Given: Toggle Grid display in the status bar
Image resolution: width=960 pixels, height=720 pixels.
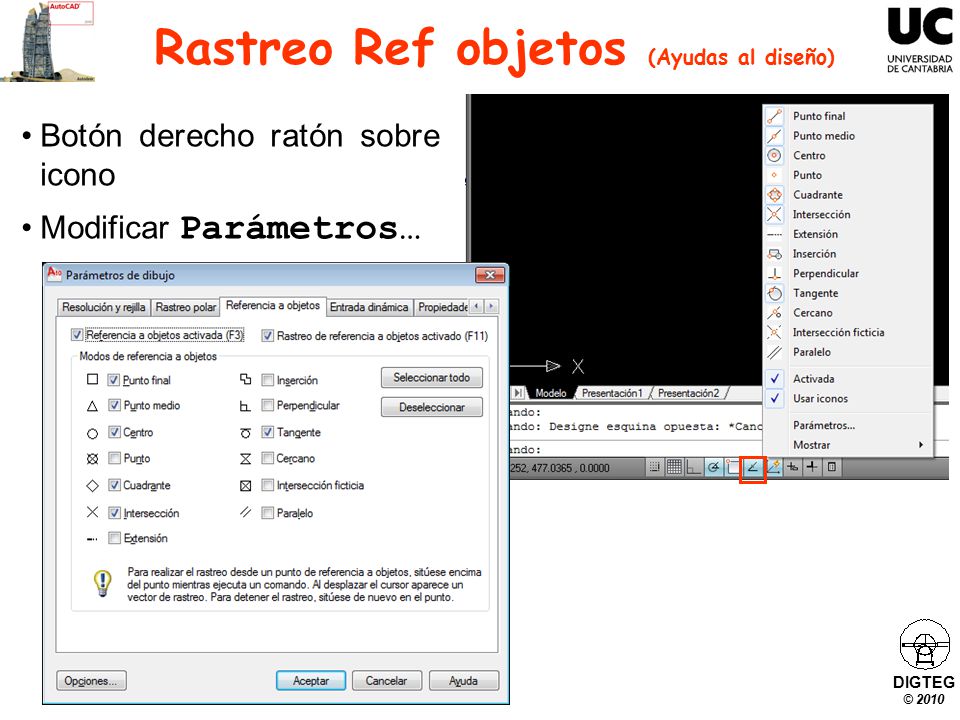Looking at the screenshot, I should point(674,468).
